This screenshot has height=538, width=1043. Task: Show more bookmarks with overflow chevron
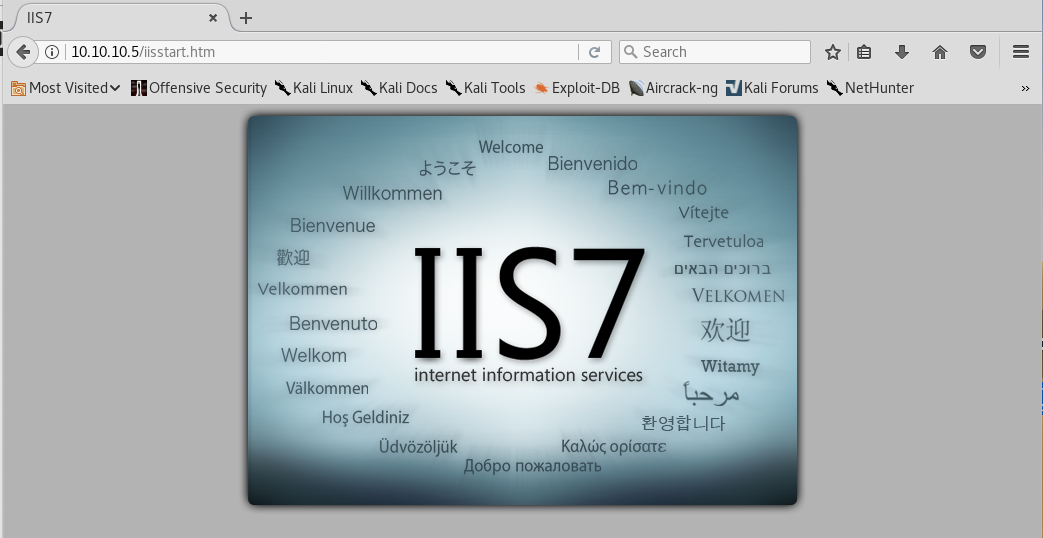(1025, 88)
